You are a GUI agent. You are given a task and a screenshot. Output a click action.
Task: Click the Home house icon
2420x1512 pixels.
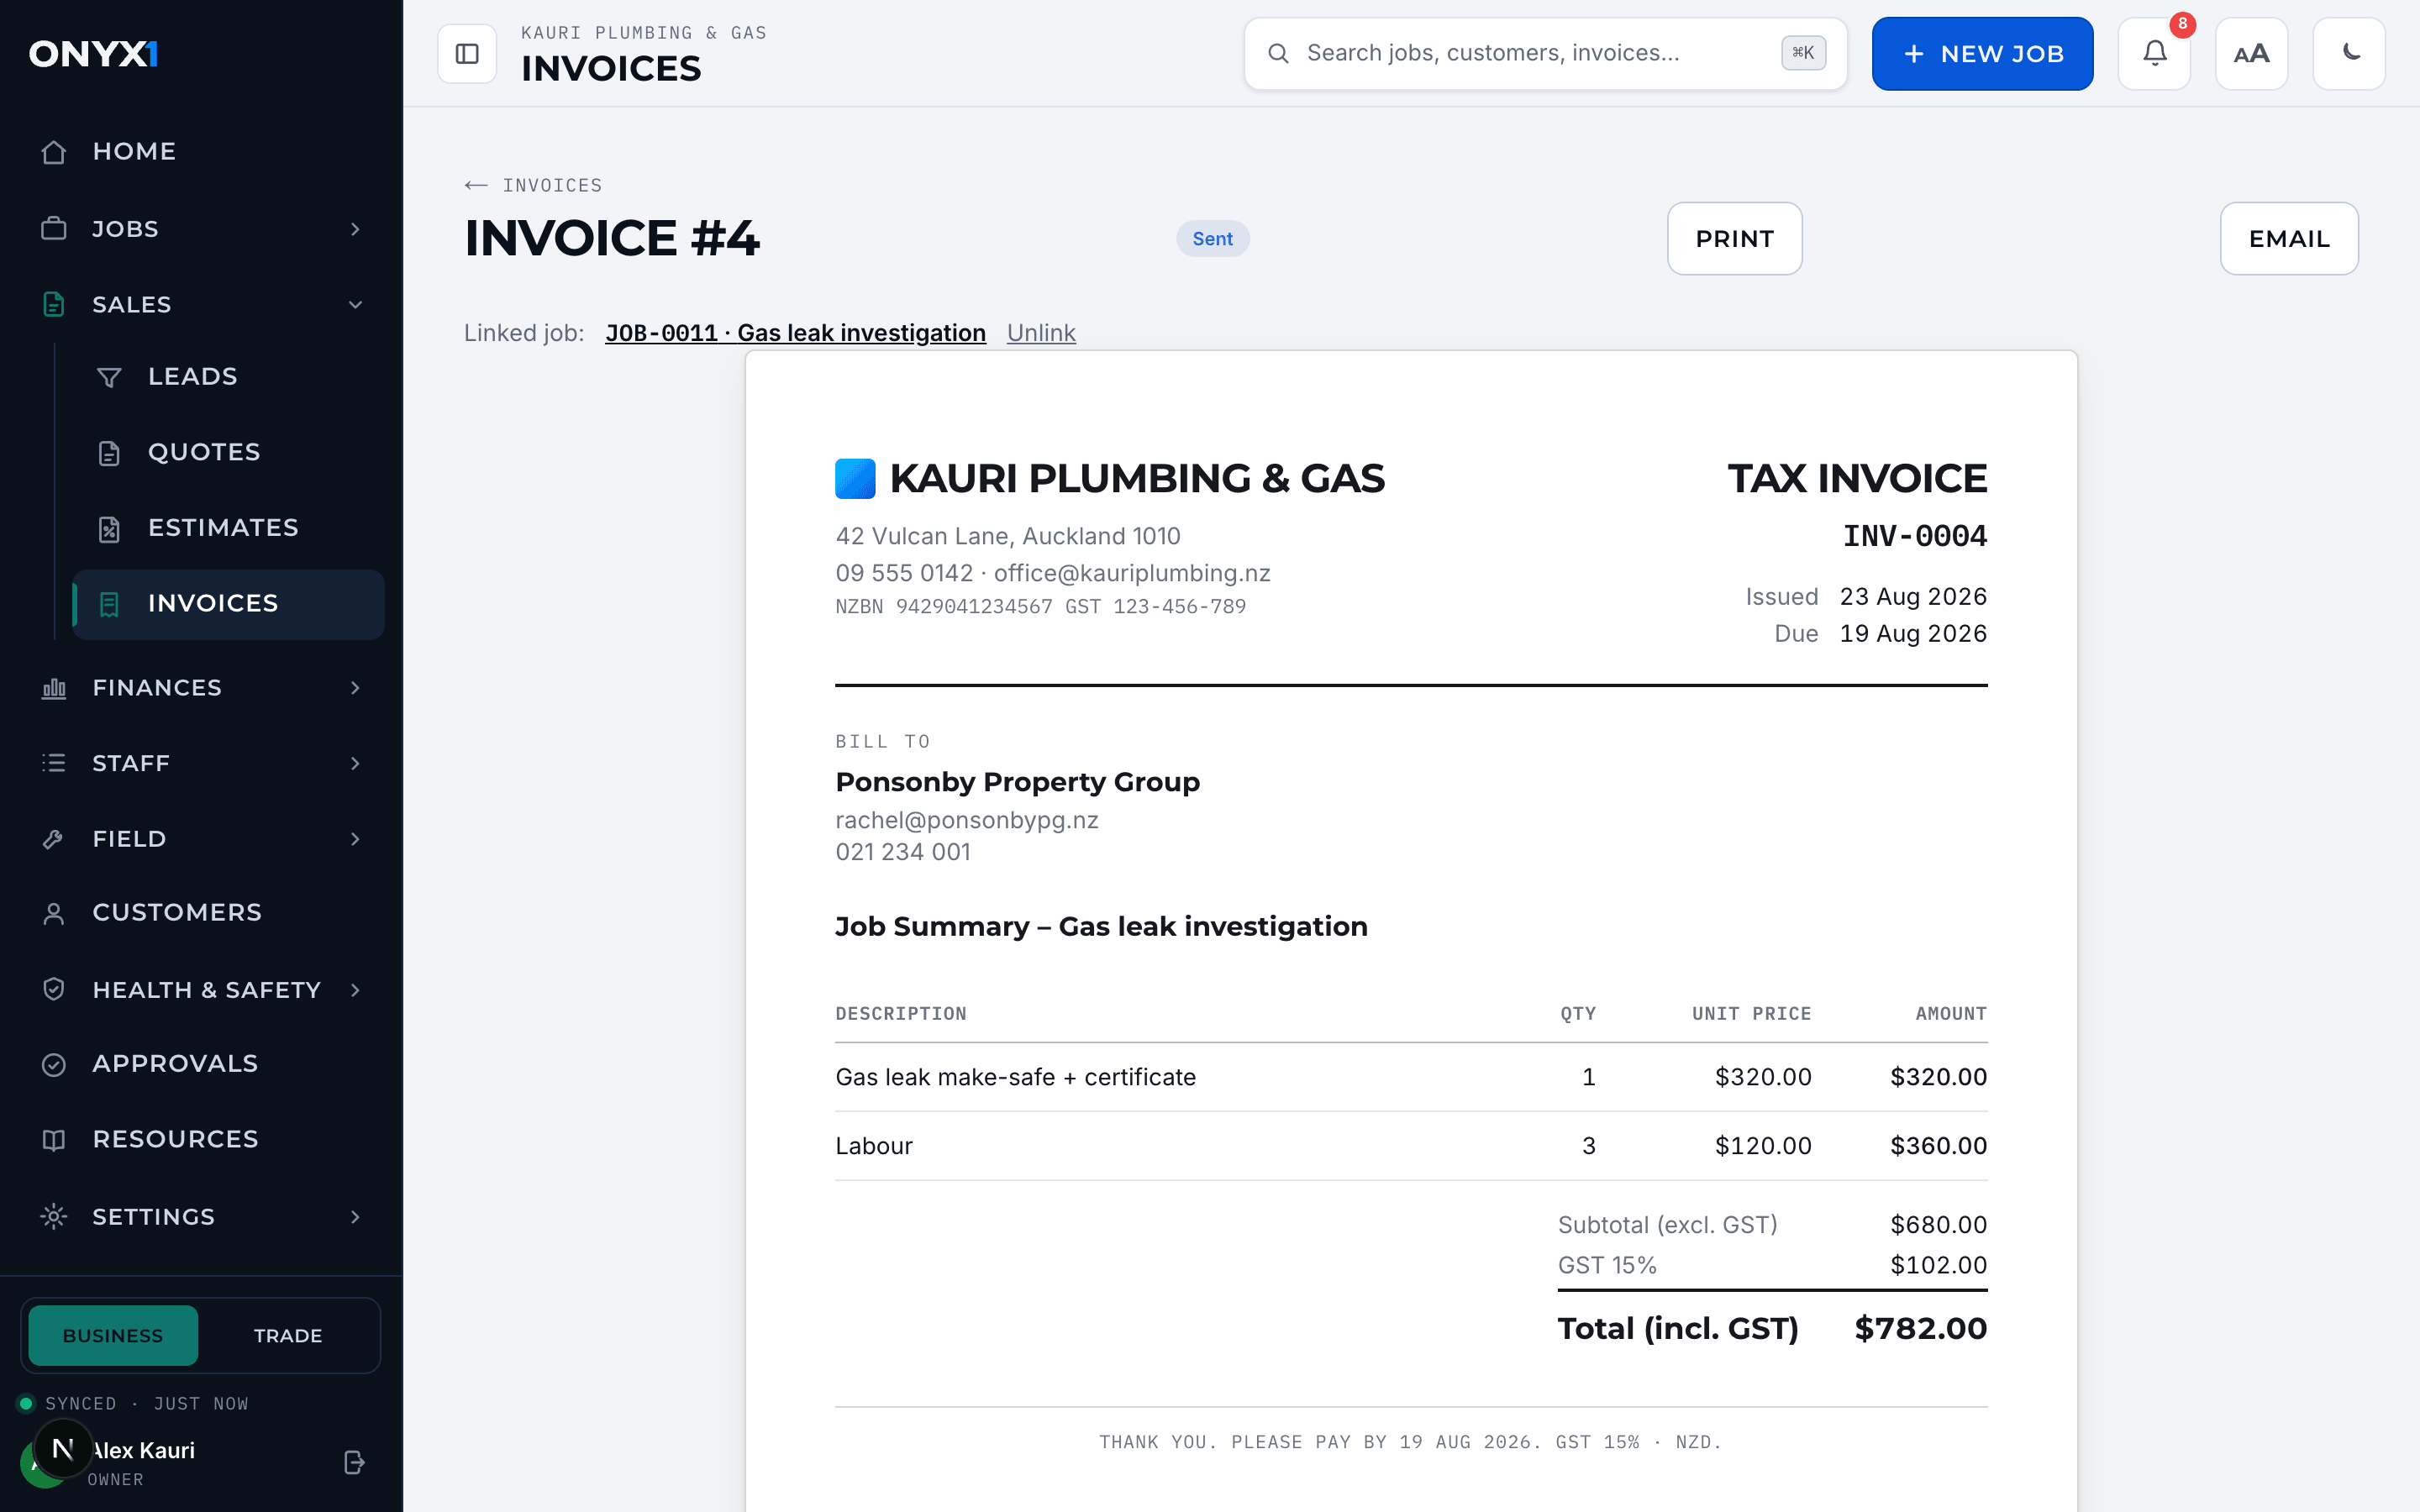(x=54, y=152)
